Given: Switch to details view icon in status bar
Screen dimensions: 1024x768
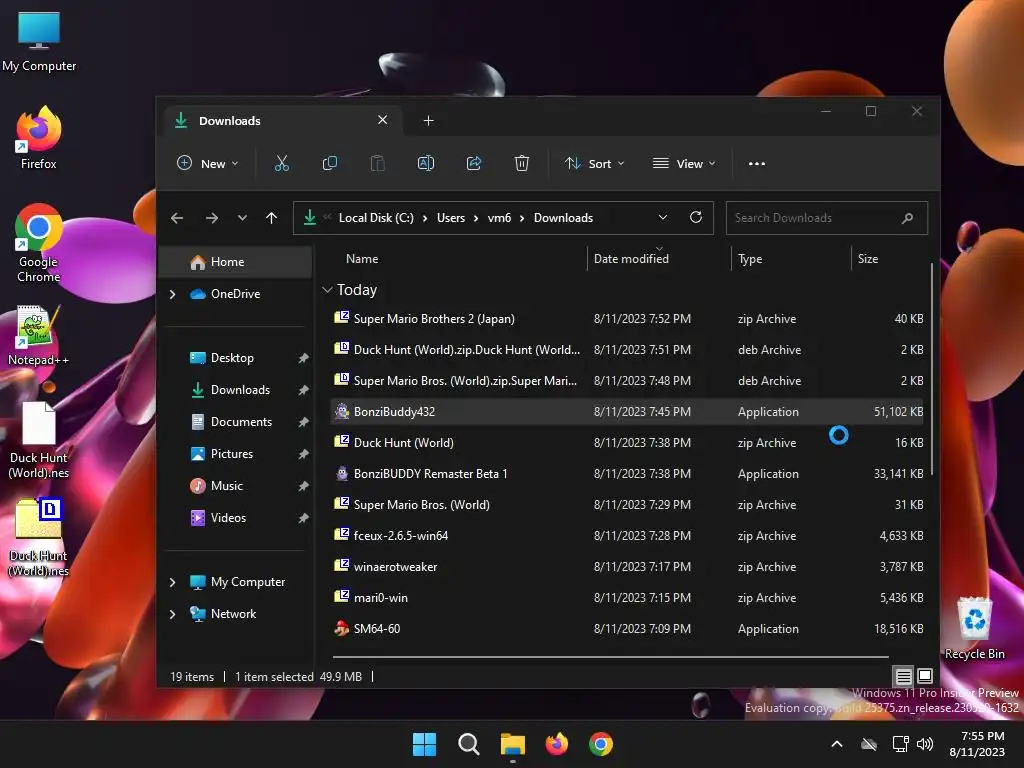Looking at the screenshot, I should [x=903, y=676].
